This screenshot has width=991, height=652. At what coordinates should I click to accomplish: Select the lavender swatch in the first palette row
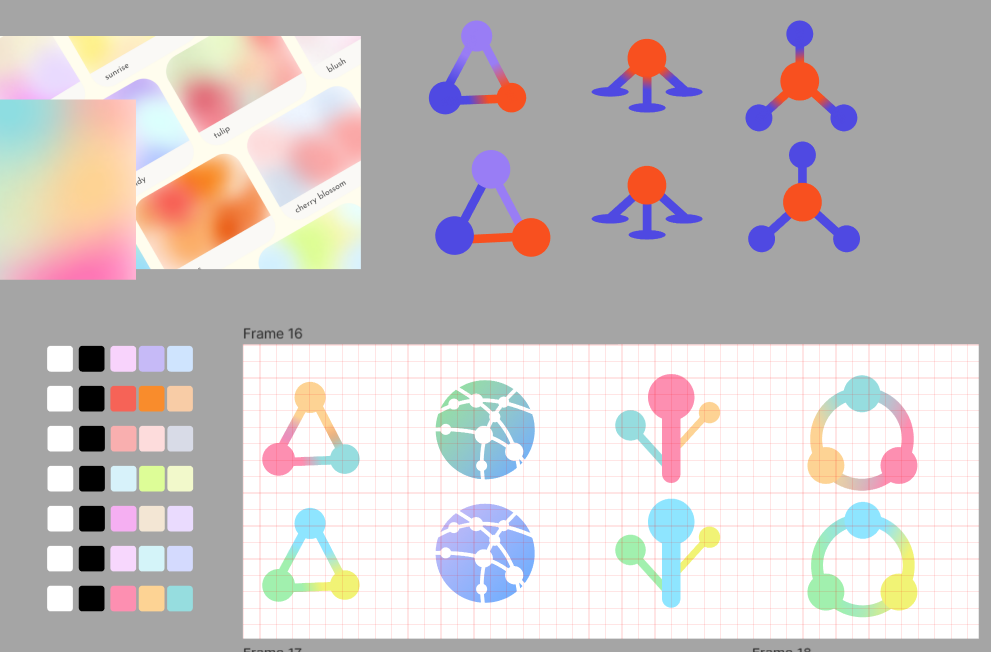pos(152,359)
